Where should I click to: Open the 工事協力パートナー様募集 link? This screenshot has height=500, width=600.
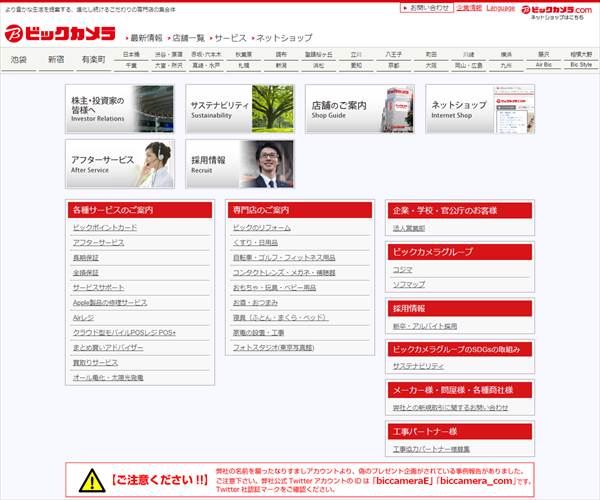click(x=431, y=449)
